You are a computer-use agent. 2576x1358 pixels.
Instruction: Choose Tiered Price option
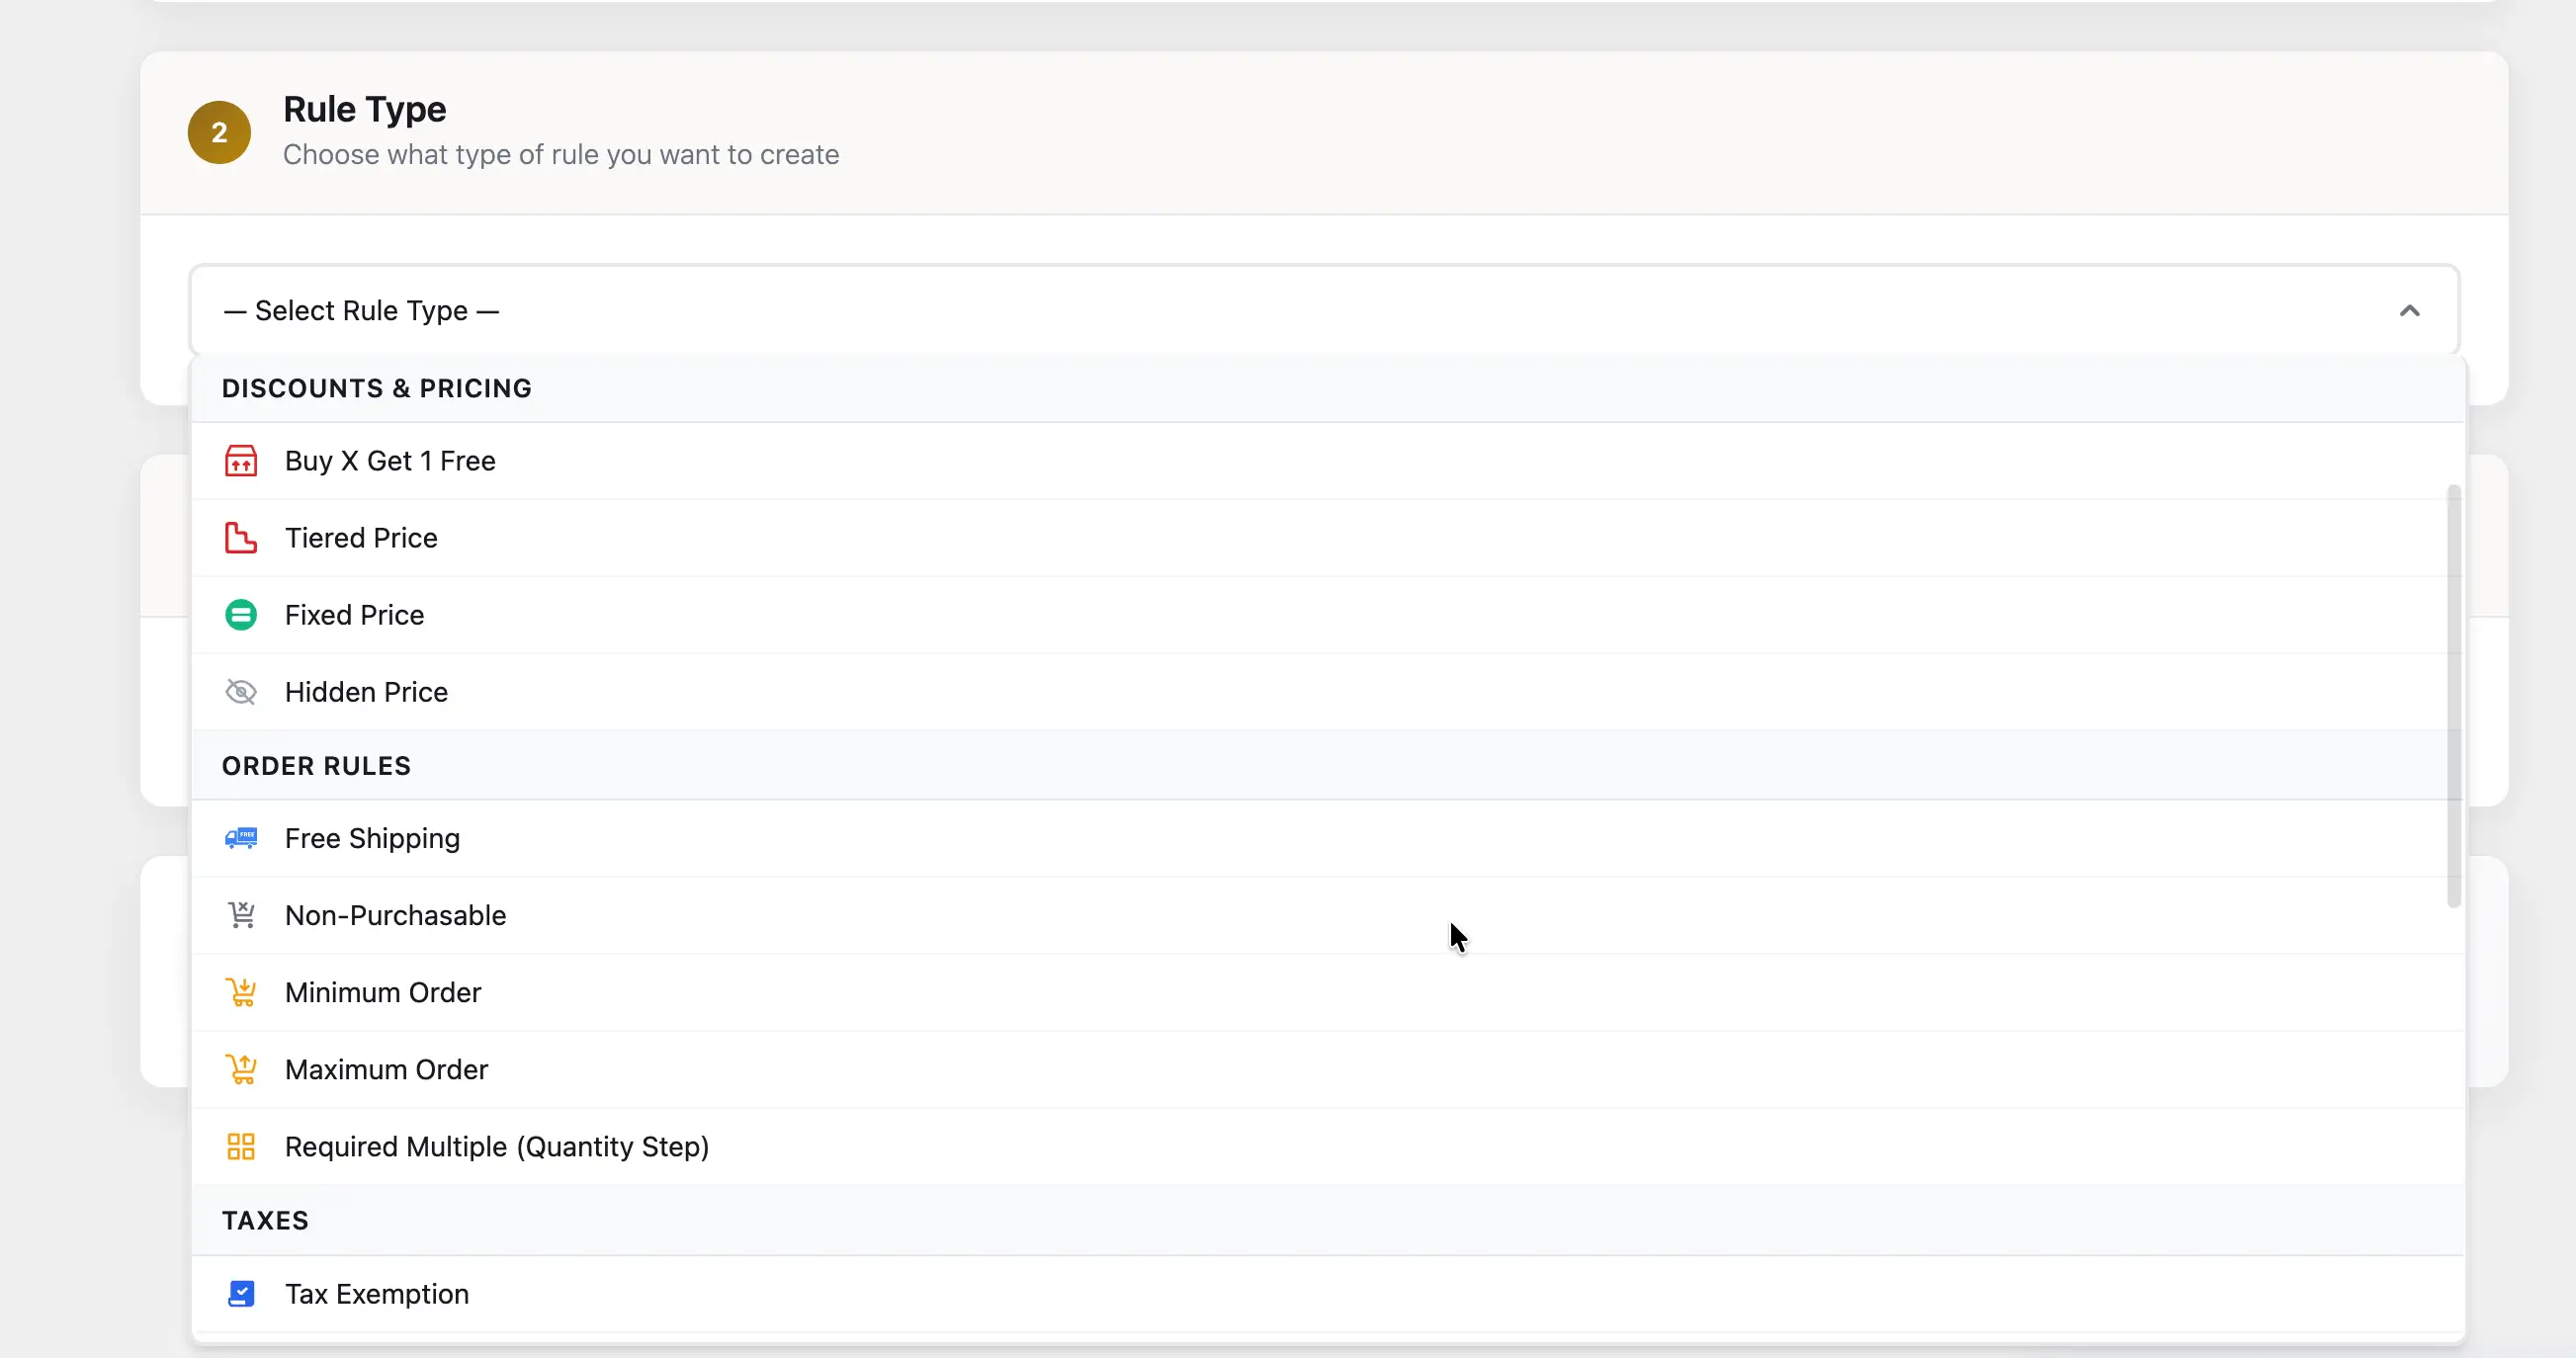tap(361, 538)
